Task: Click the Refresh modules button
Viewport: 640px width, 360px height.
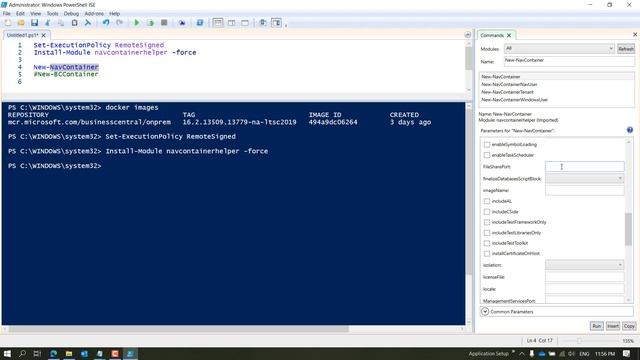Action: pyautogui.click(x=626, y=49)
